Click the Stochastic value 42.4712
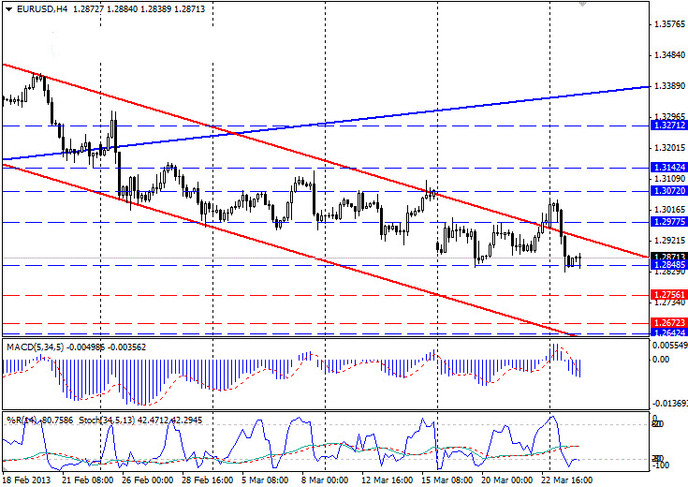 [x=153, y=420]
